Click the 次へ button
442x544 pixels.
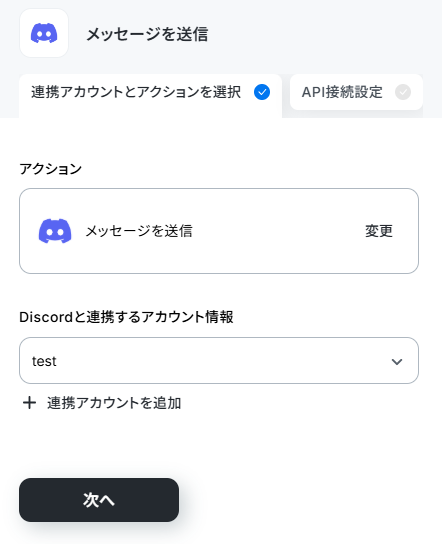click(99, 500)
